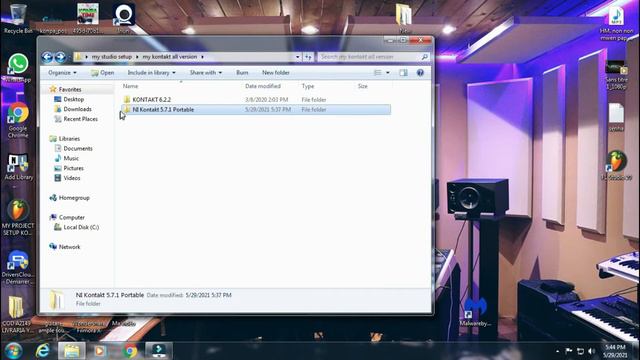The width and height of the screenshot is (640, 360).
Task: Open Music library
Action: pyautogui.click(x=71, y=158)
